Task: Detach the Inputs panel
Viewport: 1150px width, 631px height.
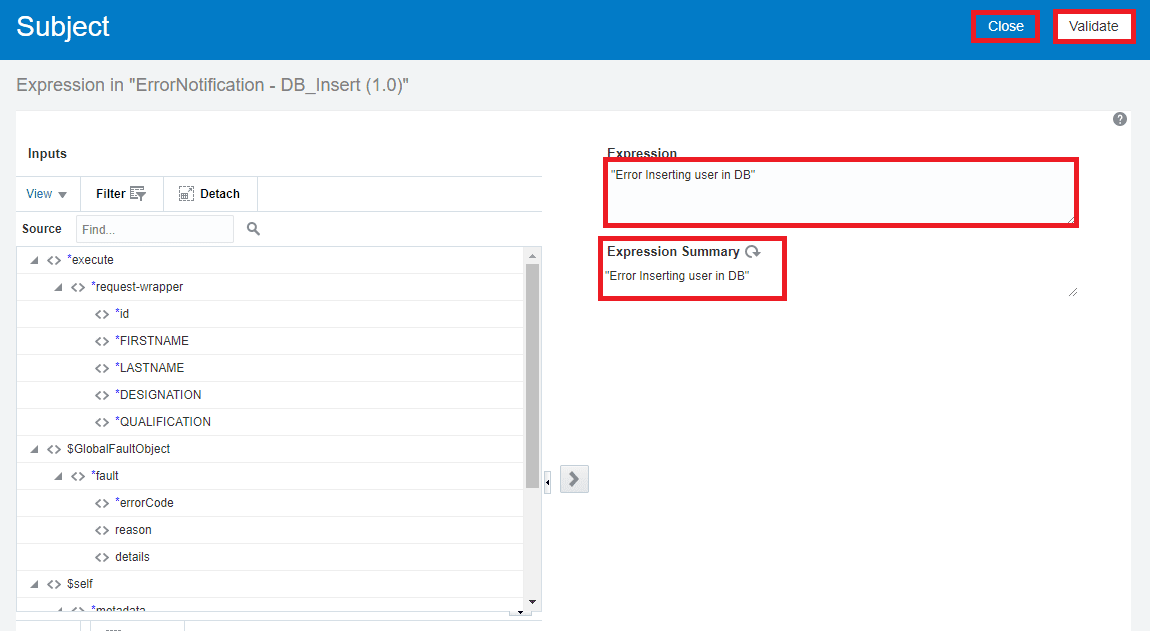Action: tap(210, 193)
